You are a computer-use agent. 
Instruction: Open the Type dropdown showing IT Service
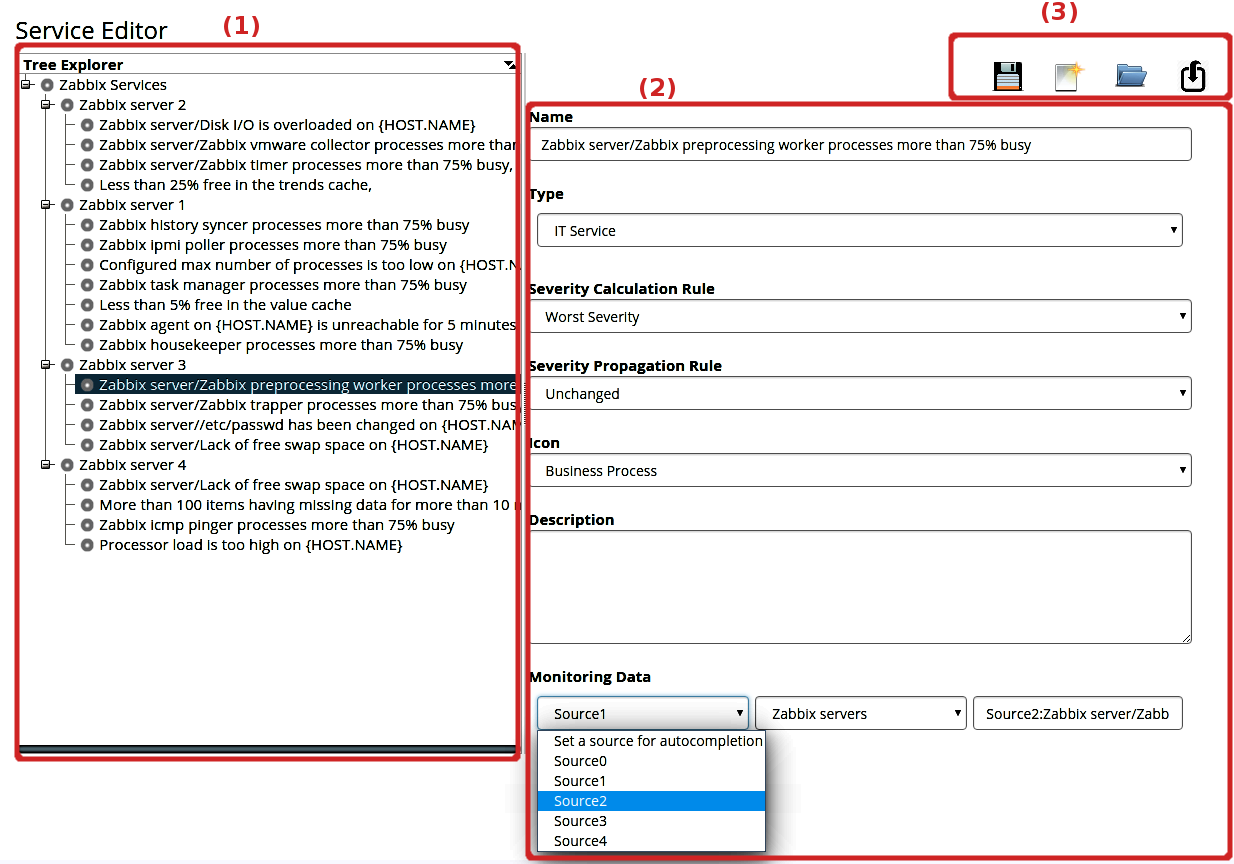click(x=859, y=230)
